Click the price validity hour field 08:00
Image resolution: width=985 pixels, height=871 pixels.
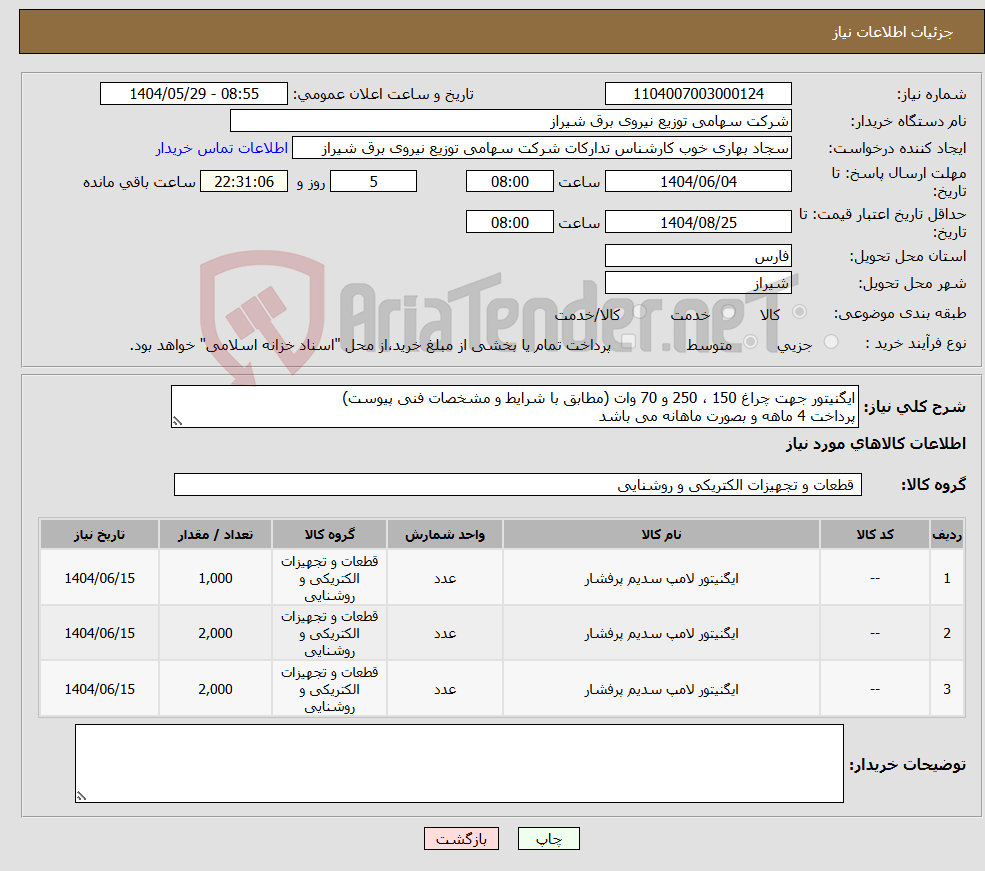509,222
